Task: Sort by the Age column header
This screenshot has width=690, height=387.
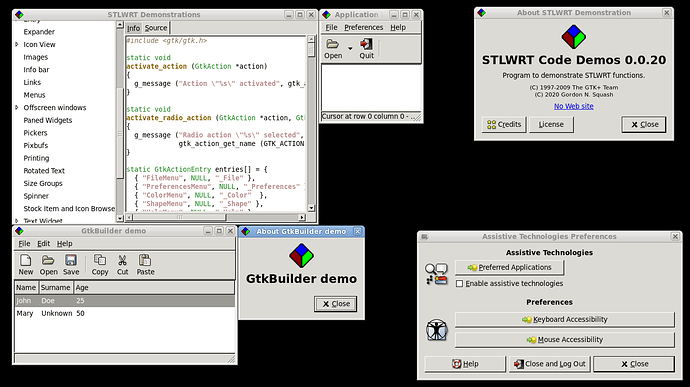Action: 154,287
